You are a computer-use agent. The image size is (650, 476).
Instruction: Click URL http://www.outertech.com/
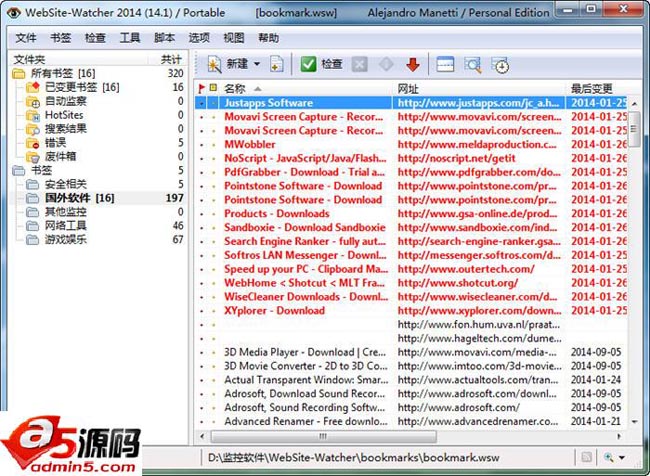[466, 269]
